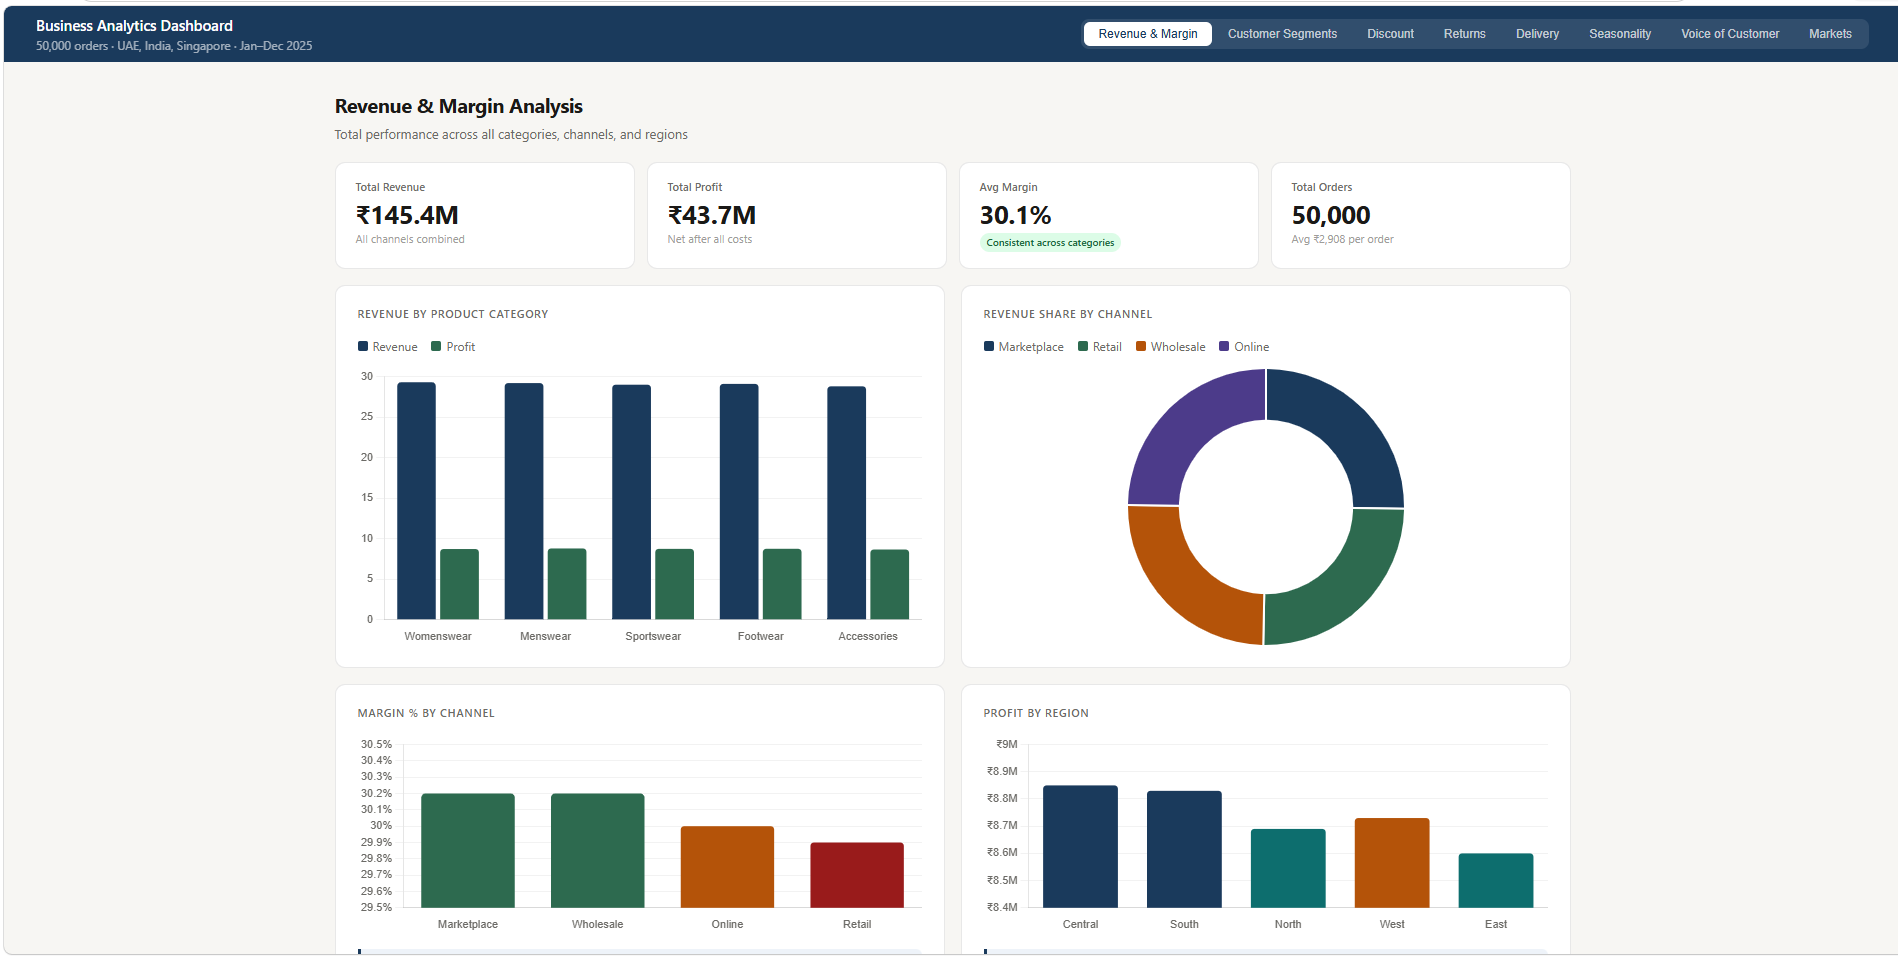Click the Footwear profit bar

pyautogui.click(x=782, y=584)
